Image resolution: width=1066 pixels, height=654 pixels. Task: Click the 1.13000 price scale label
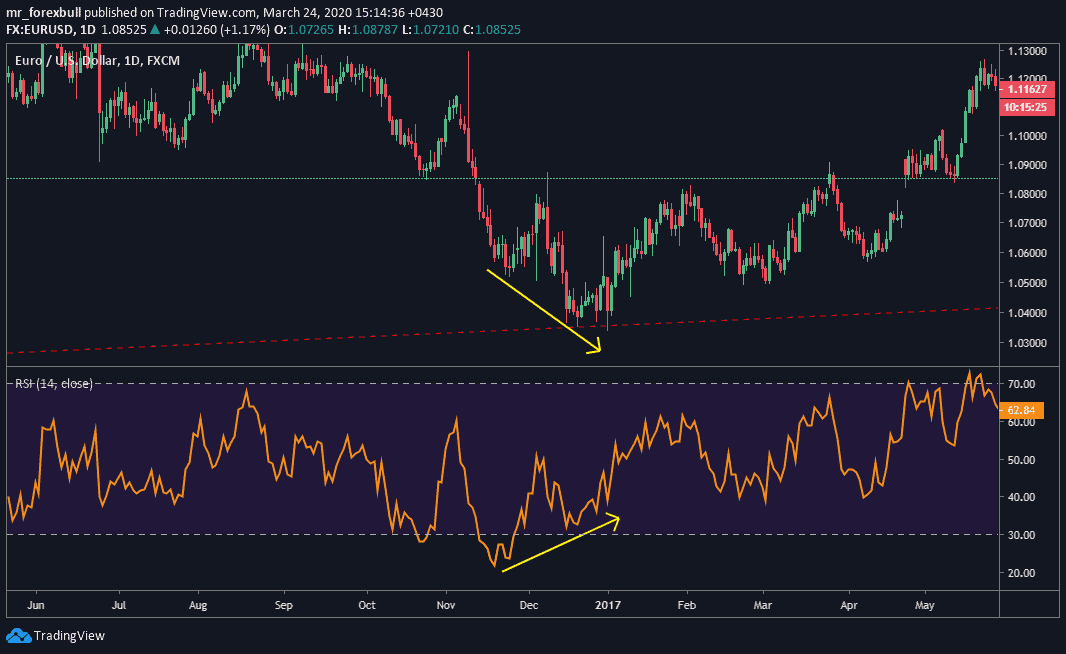tap(1024, 50)
